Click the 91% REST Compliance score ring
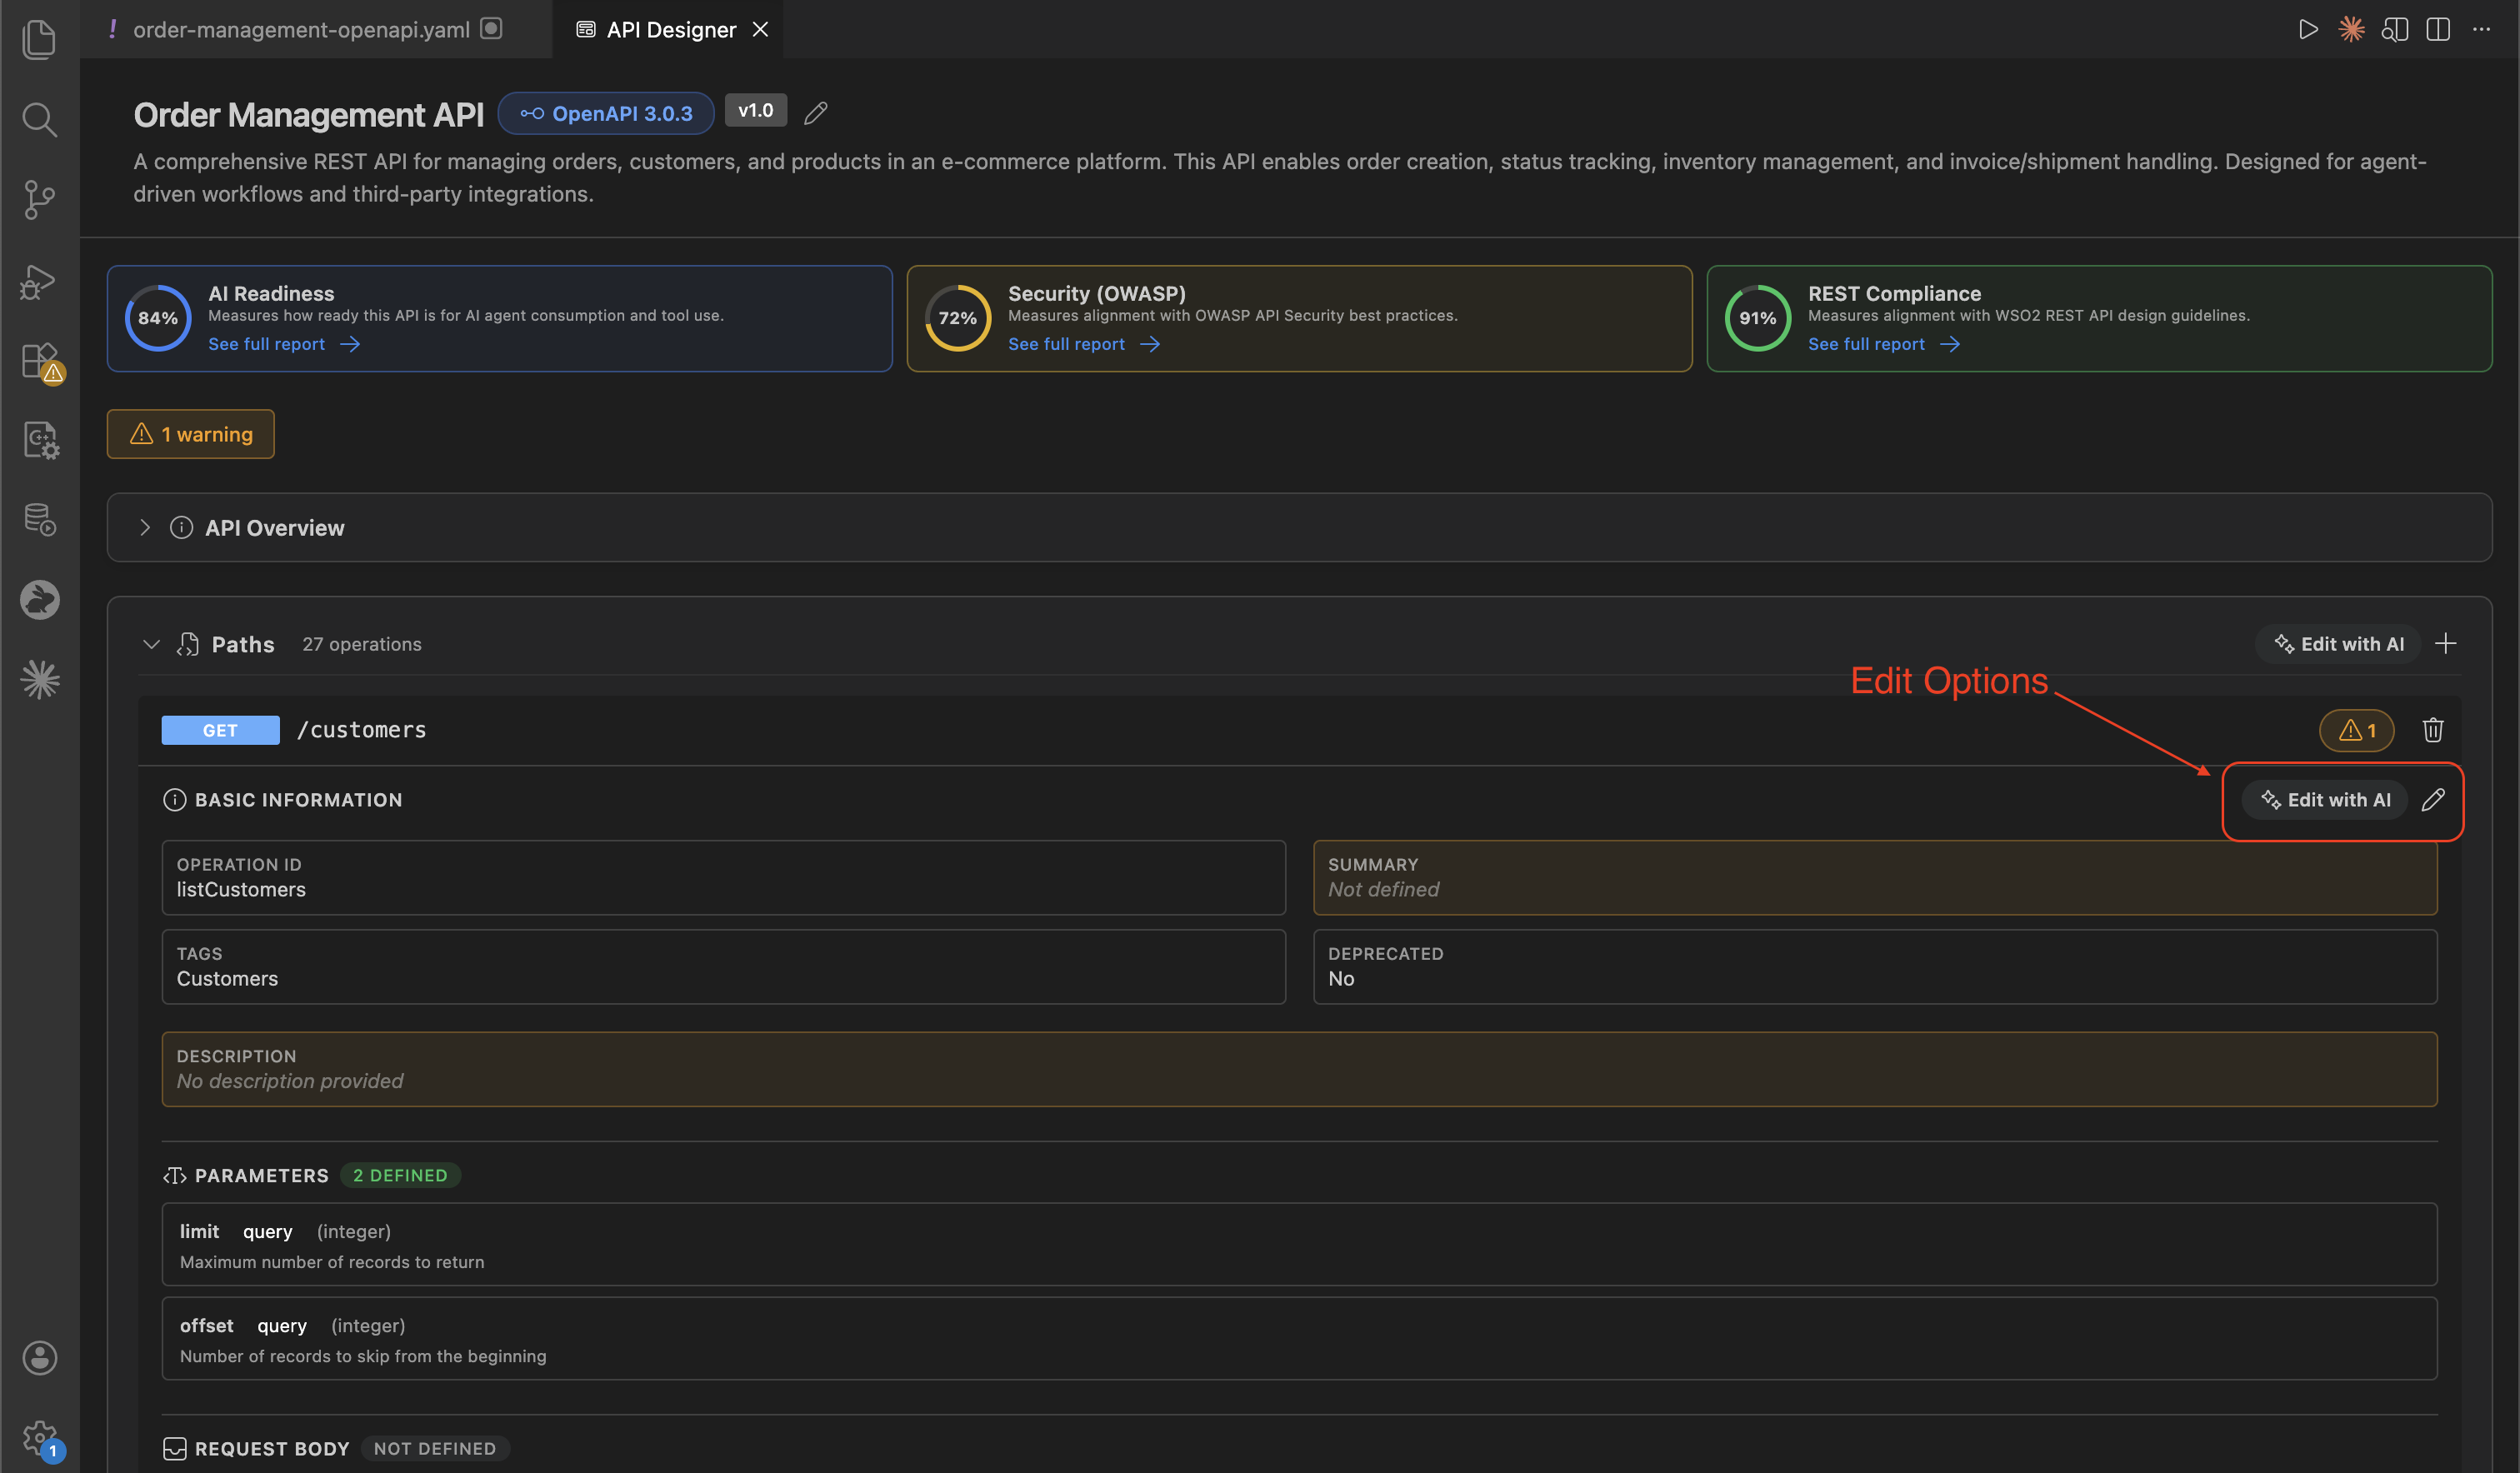Screen dimensions: 2520x1473 [x=1758, y=318]
